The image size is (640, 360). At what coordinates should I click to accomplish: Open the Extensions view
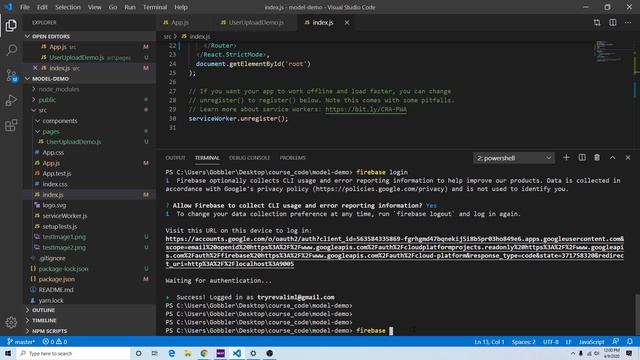pyautogui.click(x=11, y=125)
